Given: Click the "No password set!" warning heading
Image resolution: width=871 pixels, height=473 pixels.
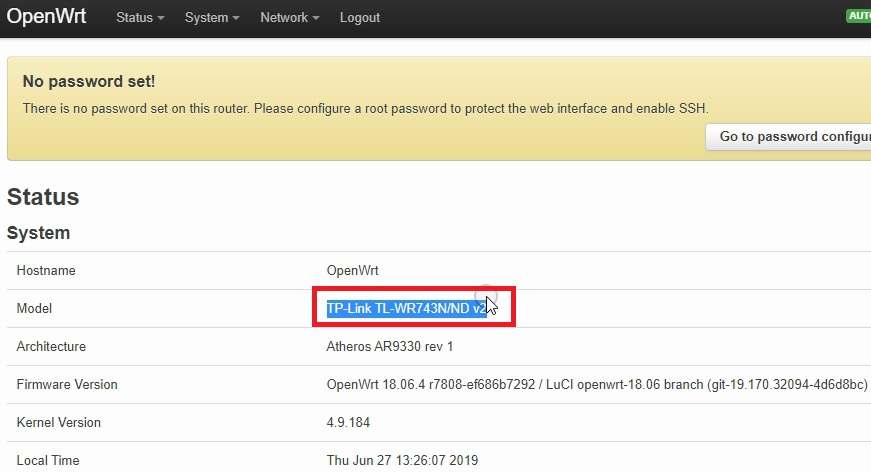Looking at the screenshot, I should 89,81.
